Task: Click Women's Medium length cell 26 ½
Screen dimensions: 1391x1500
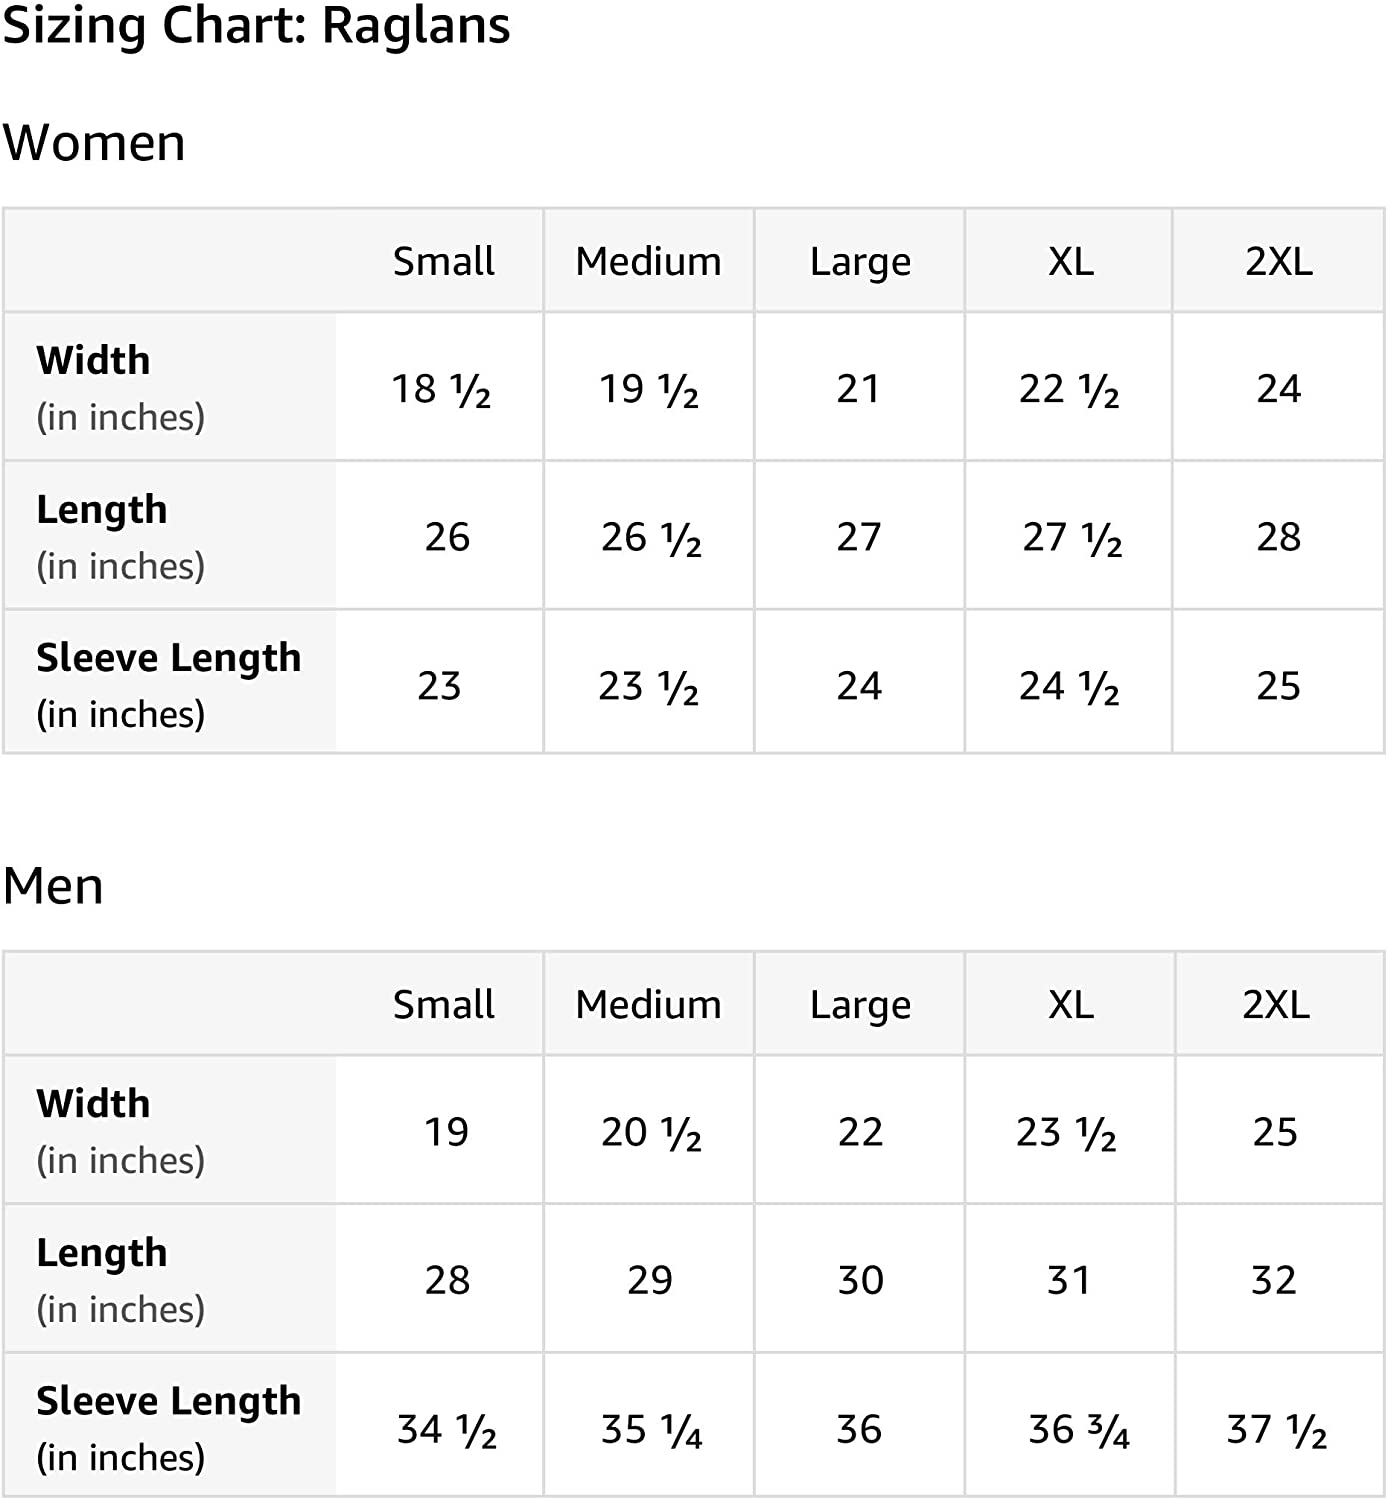Action: 650,538
